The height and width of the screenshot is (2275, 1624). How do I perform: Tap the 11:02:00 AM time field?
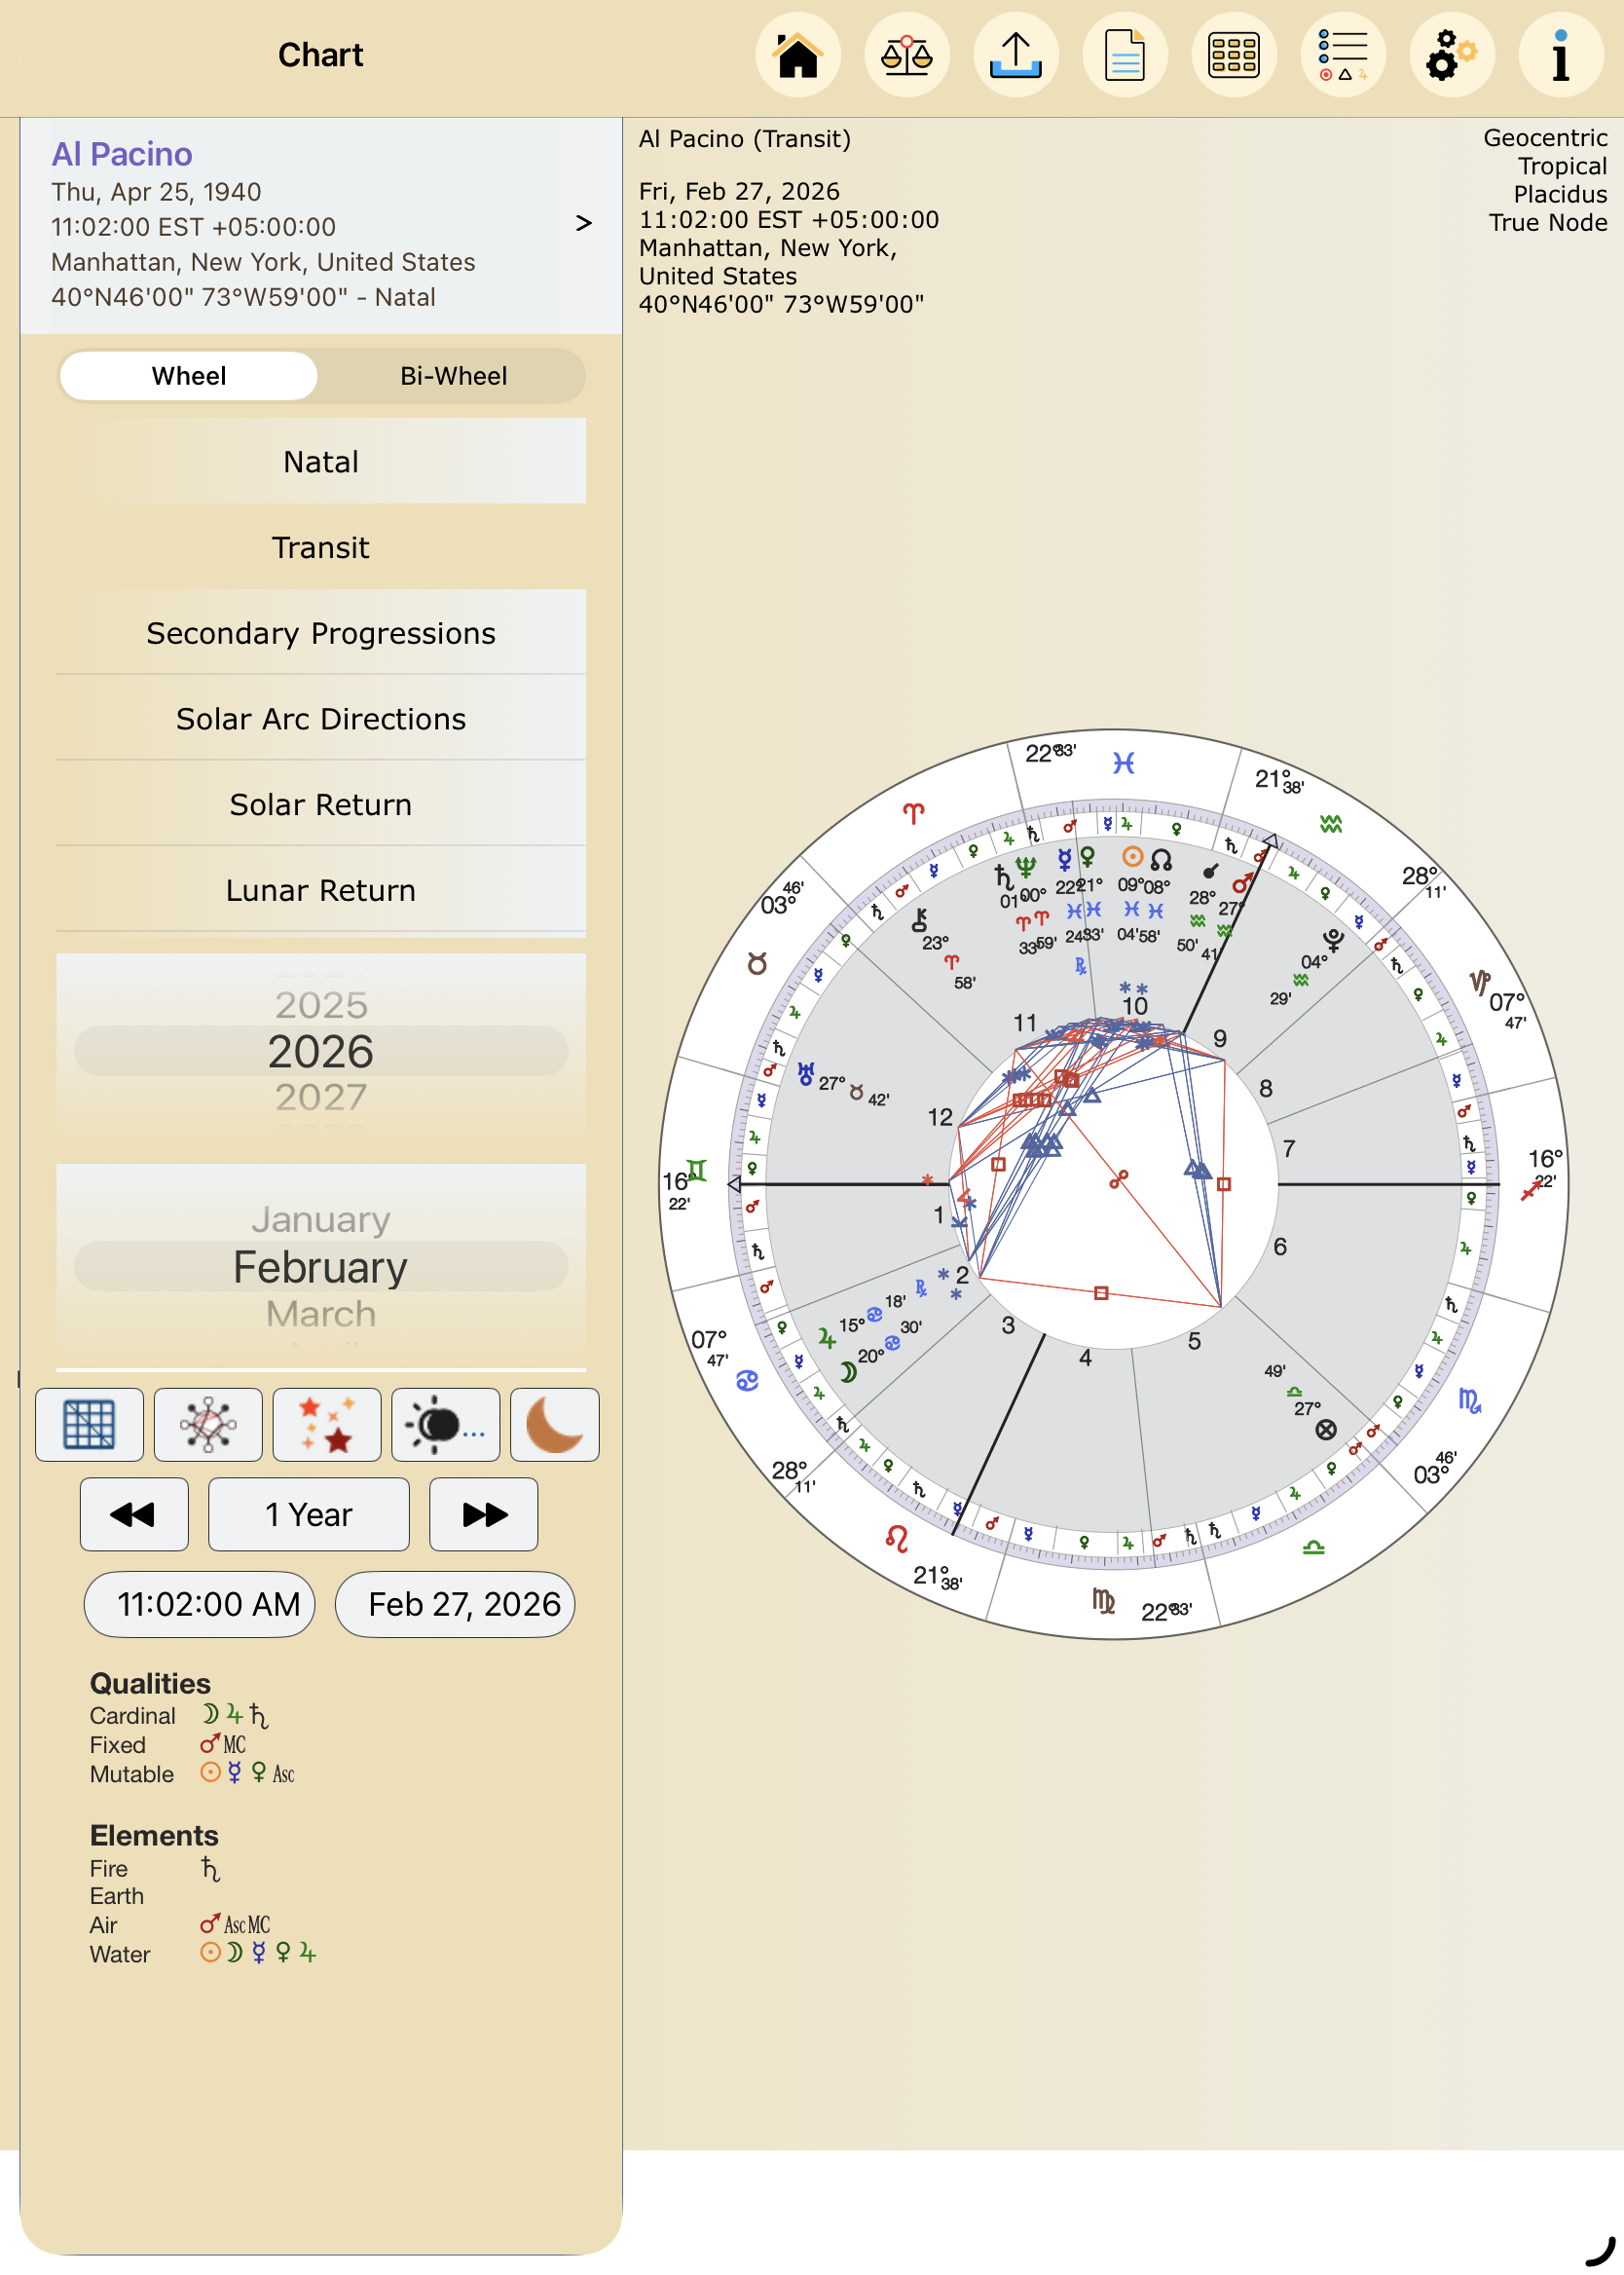199,1604
